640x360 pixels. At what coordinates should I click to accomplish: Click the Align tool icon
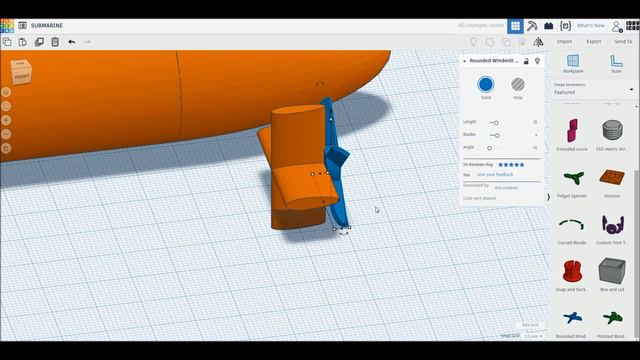coord(522,42)
